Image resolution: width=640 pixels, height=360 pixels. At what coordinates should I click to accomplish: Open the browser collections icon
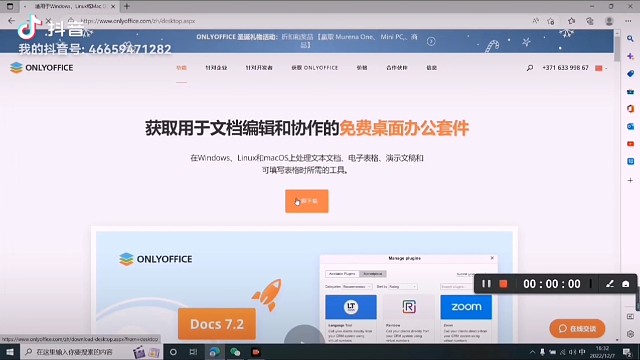(x=590, y=21)
